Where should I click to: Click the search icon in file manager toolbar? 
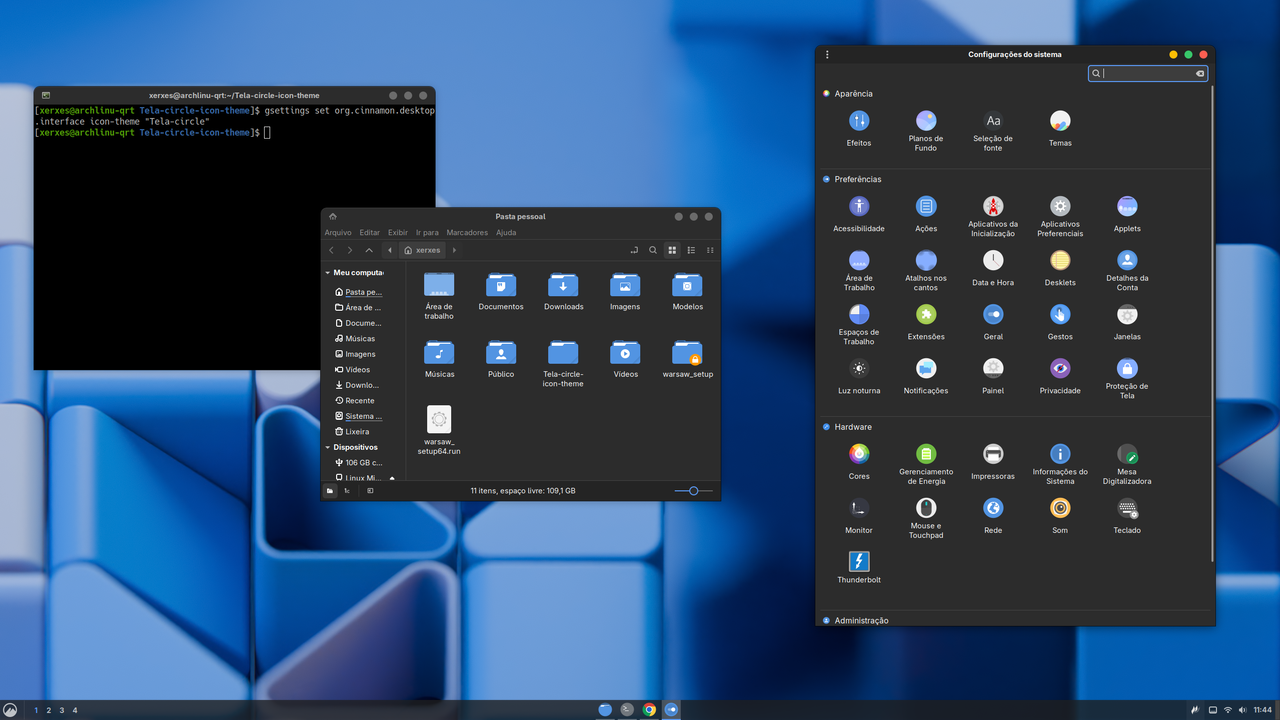pos(653,250)
